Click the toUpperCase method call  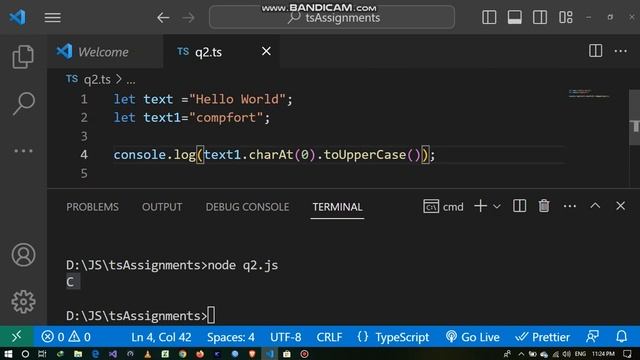coord(364,155)
